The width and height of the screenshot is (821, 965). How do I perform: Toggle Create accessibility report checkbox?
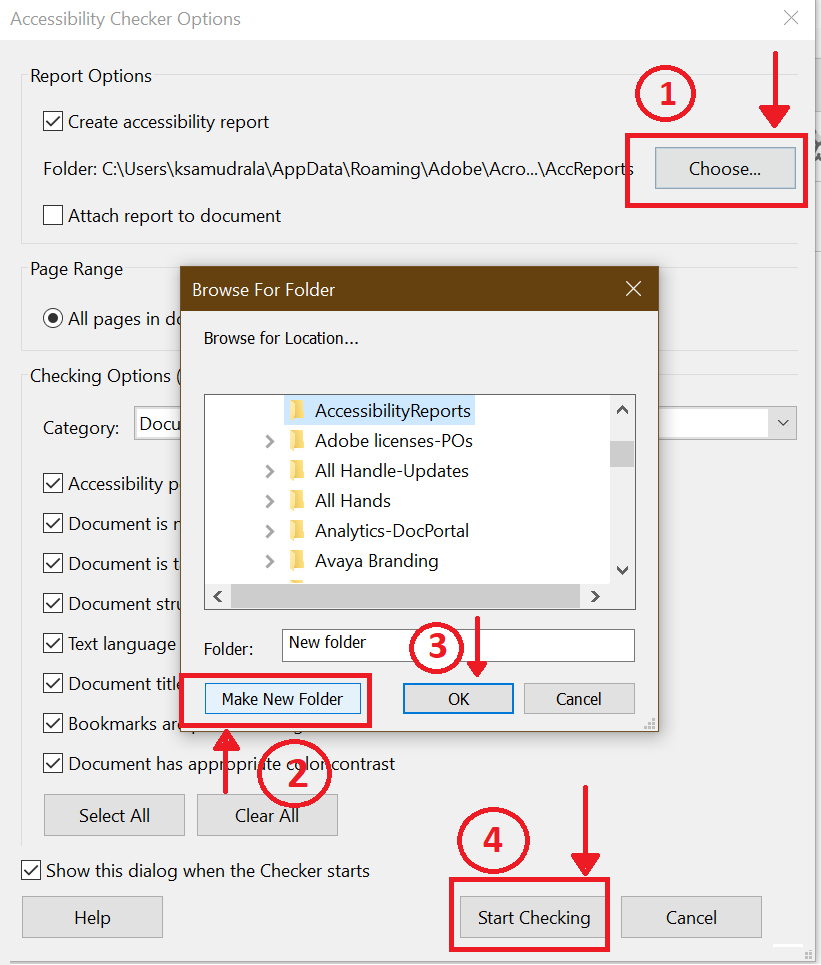[53, 121]
